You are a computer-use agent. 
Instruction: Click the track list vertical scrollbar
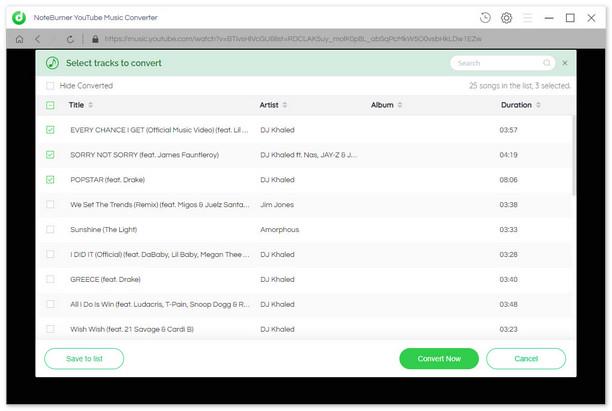click(x=573, y=156)
